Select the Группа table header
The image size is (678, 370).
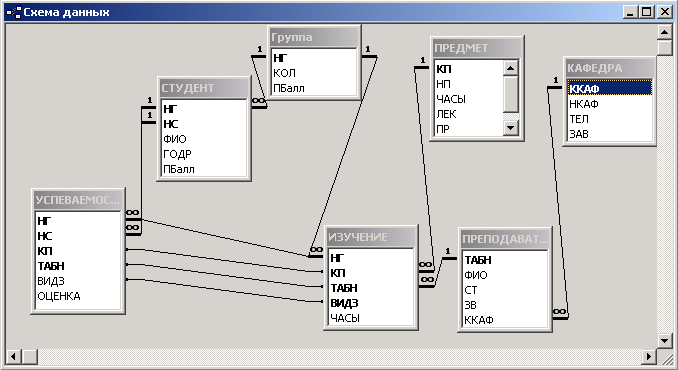pos(314,37)
